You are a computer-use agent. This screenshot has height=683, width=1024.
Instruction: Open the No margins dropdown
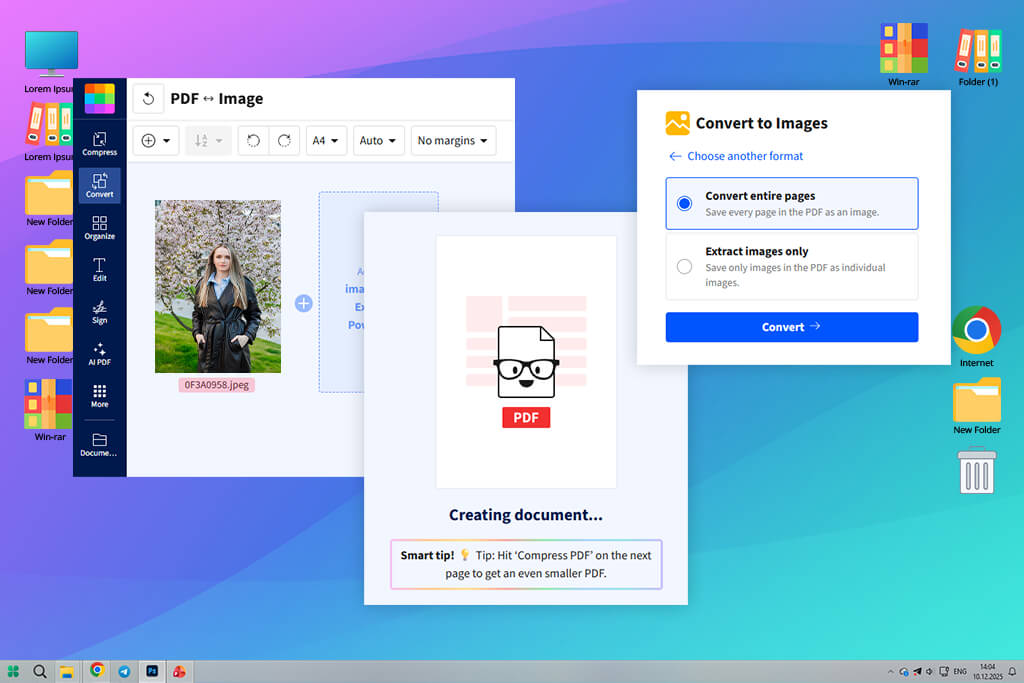tap(453, 140)
